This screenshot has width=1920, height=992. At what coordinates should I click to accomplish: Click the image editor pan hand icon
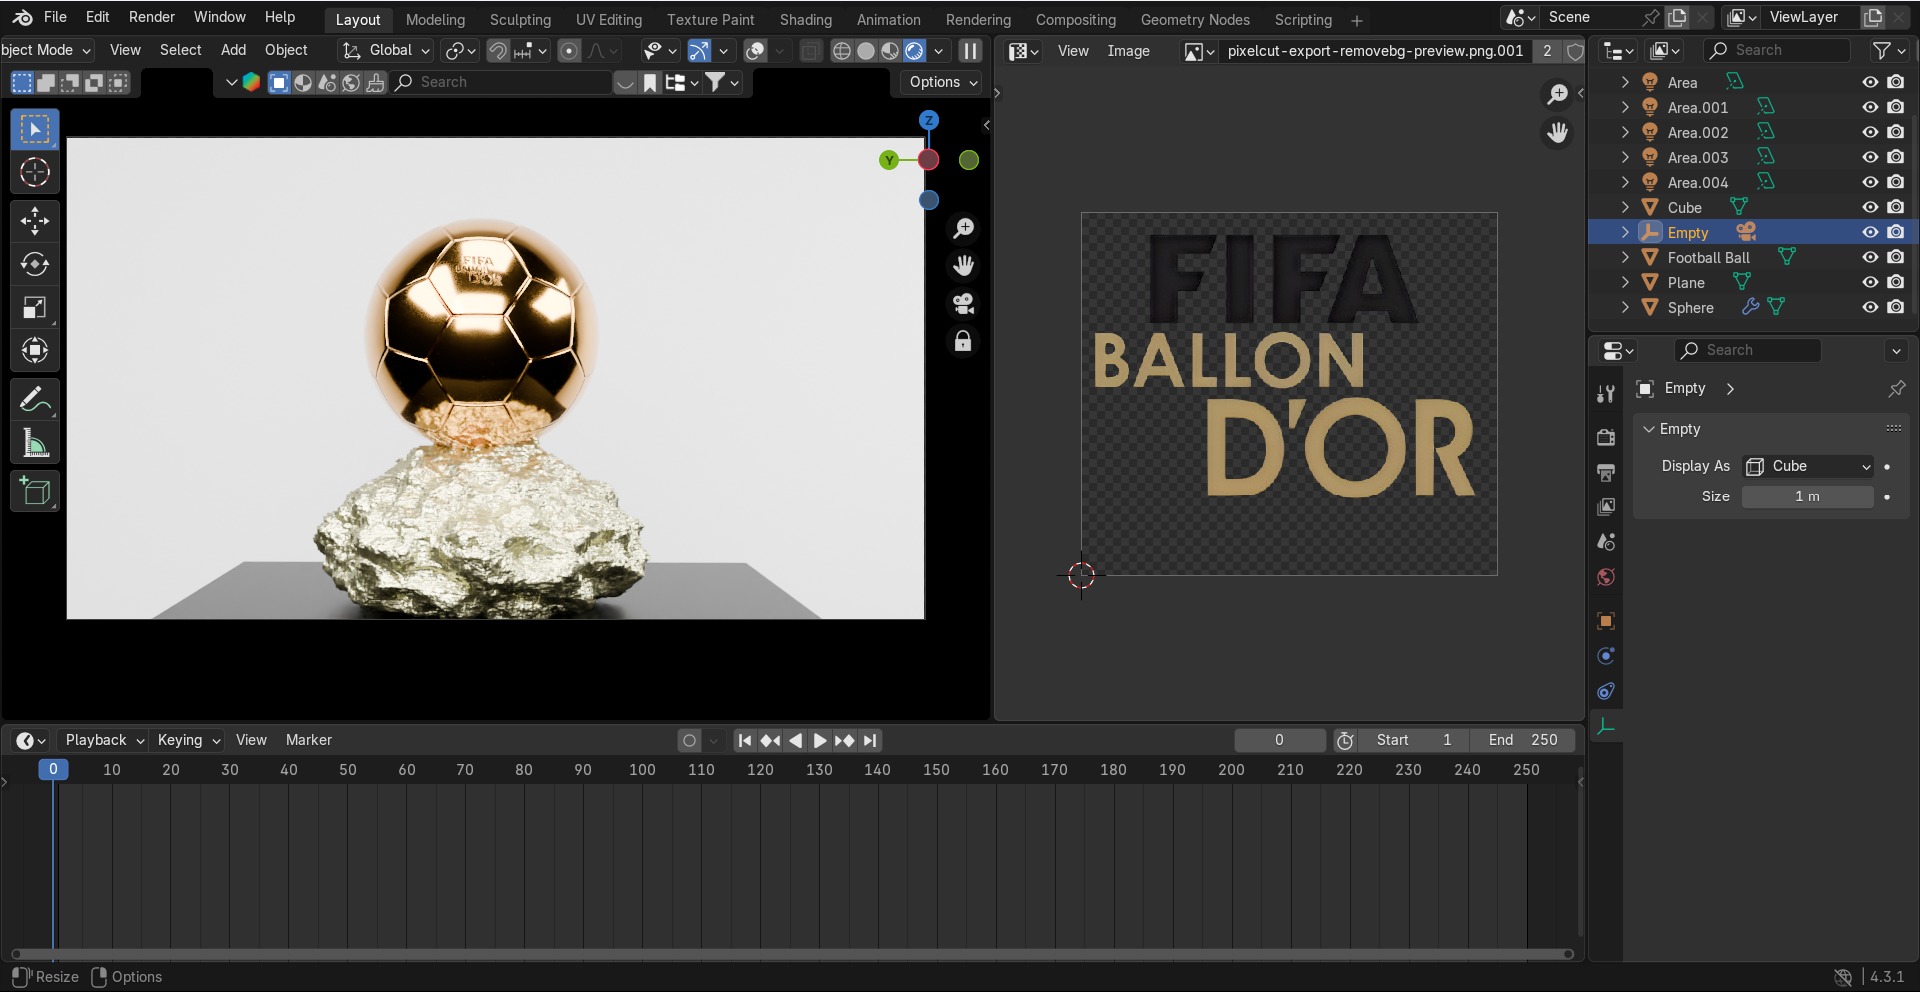pos(1557,133)
